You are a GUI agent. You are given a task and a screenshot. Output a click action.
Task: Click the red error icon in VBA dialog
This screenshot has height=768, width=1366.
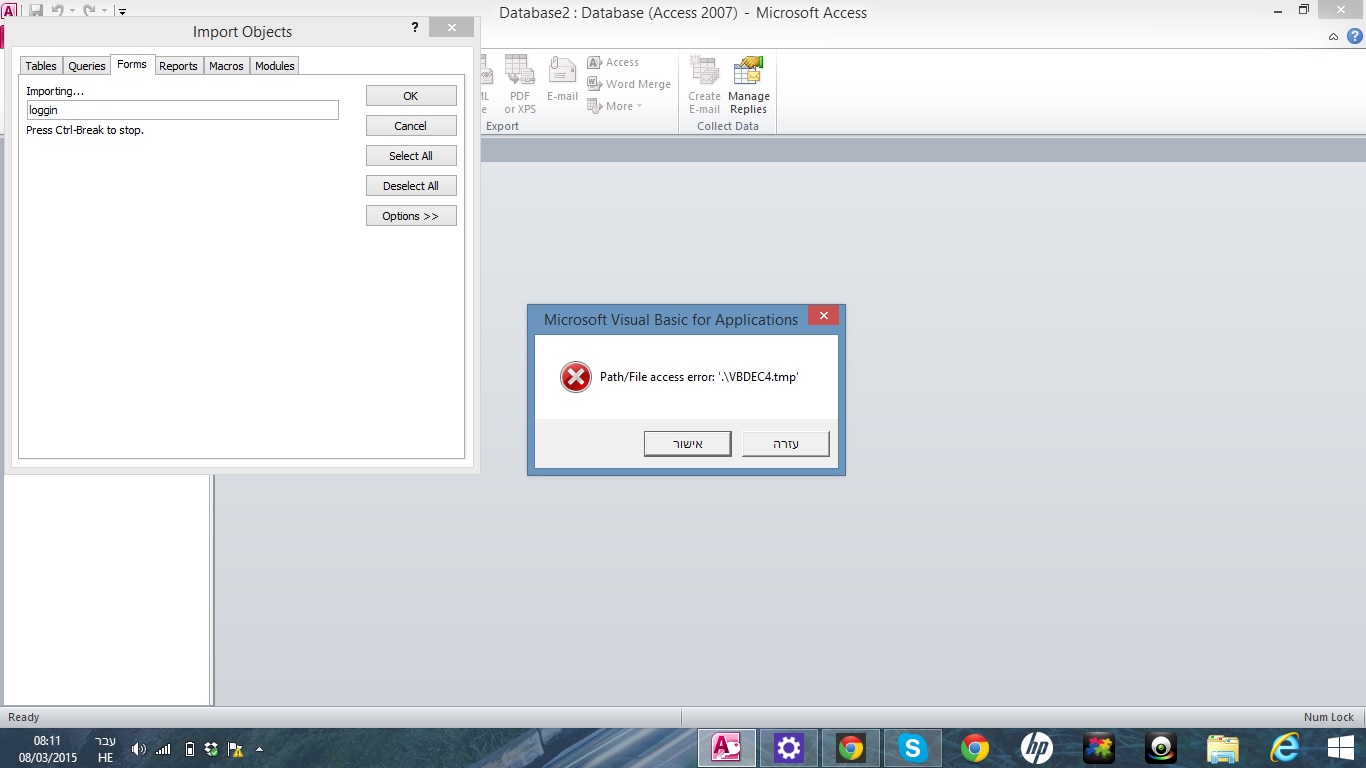[576, 377]
